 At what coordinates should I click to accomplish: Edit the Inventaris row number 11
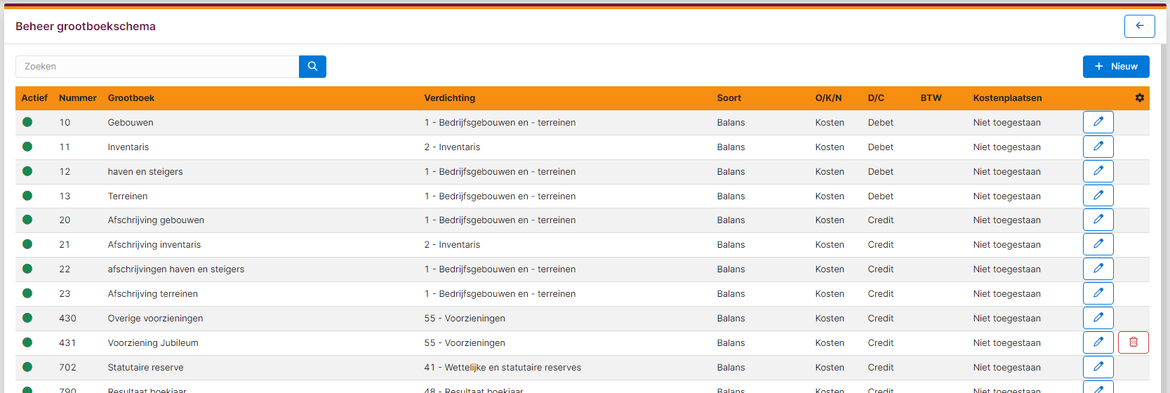tap(1098, 147)
